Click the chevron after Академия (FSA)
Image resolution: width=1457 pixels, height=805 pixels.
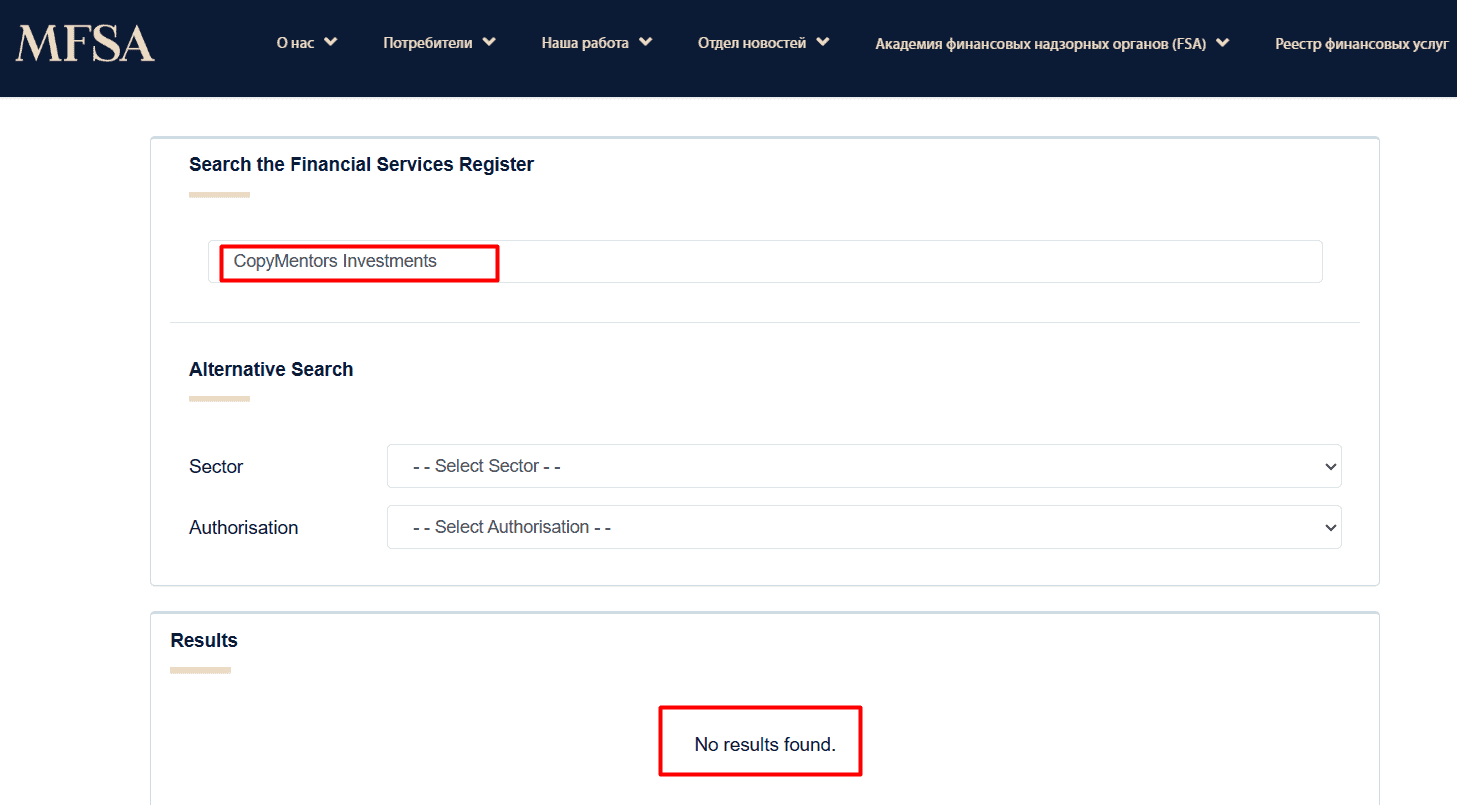pyautogui.click(x=1223, y=43)
